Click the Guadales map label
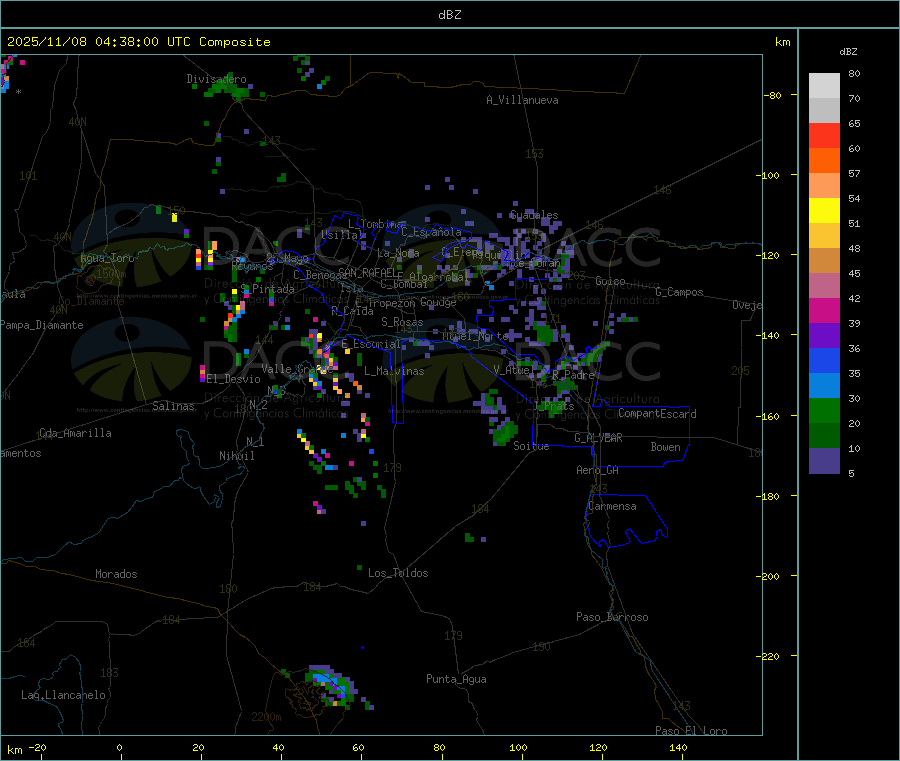 click(x=534, y=215)
